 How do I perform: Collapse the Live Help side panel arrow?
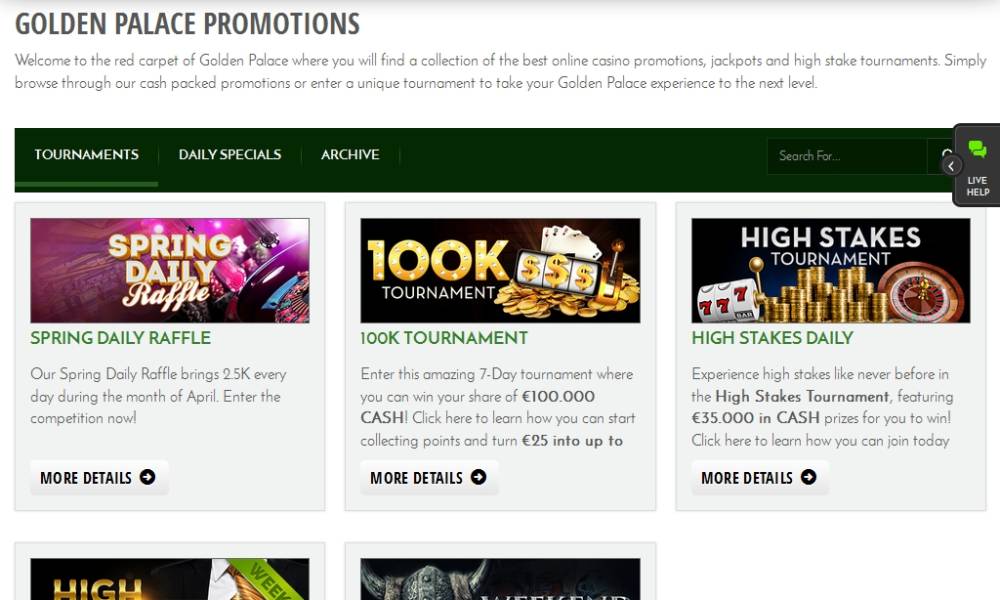[951, 166]
